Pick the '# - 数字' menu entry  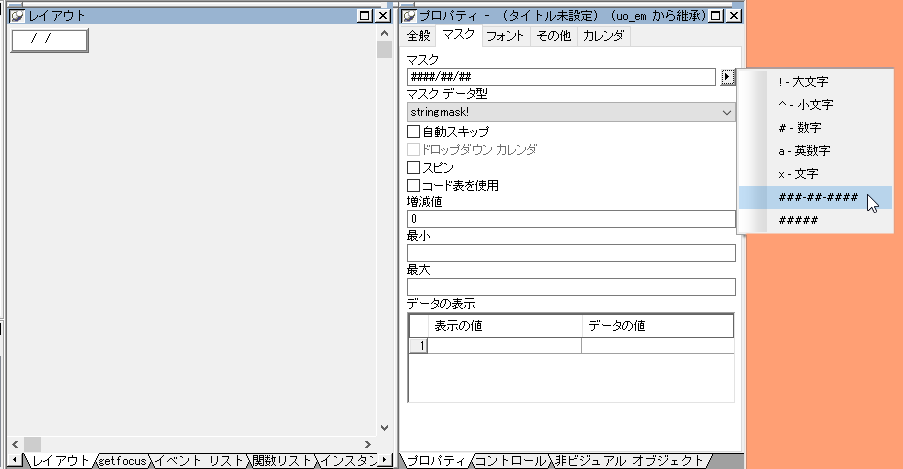pos(798,128)
